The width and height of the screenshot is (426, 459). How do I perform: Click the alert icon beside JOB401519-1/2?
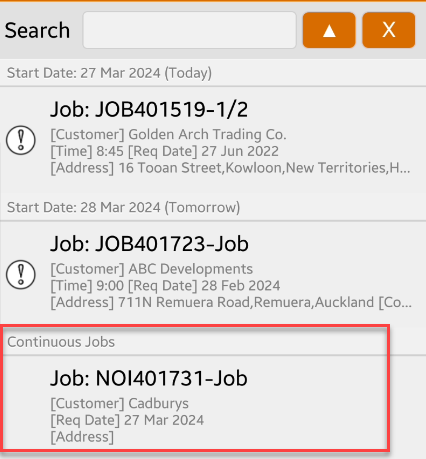pos(21,140)
